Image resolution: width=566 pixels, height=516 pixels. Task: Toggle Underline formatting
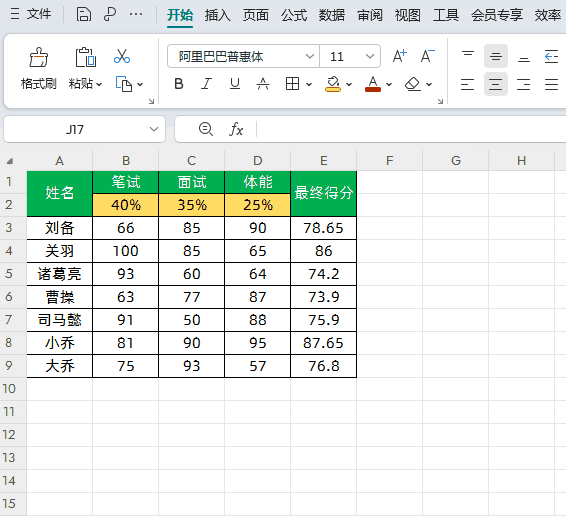click(235, 84)
